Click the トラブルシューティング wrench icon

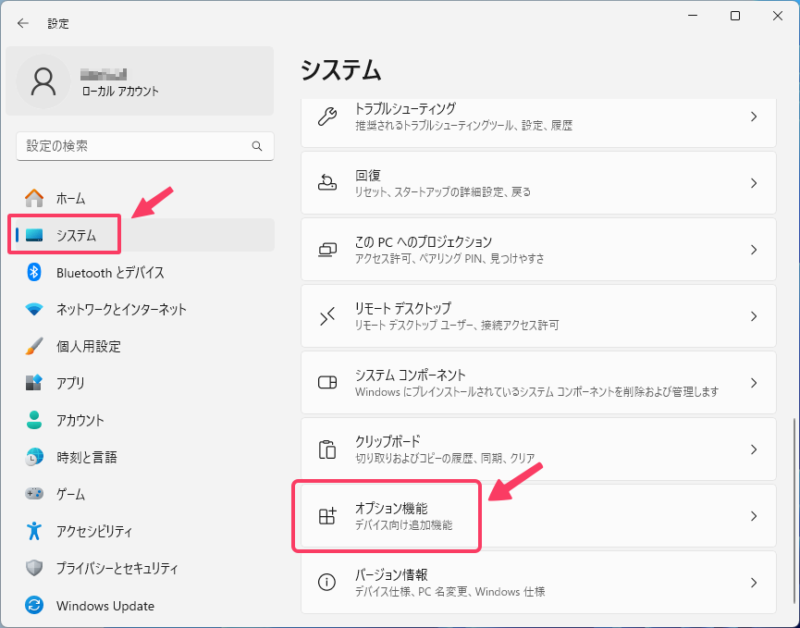pos(327,116)
